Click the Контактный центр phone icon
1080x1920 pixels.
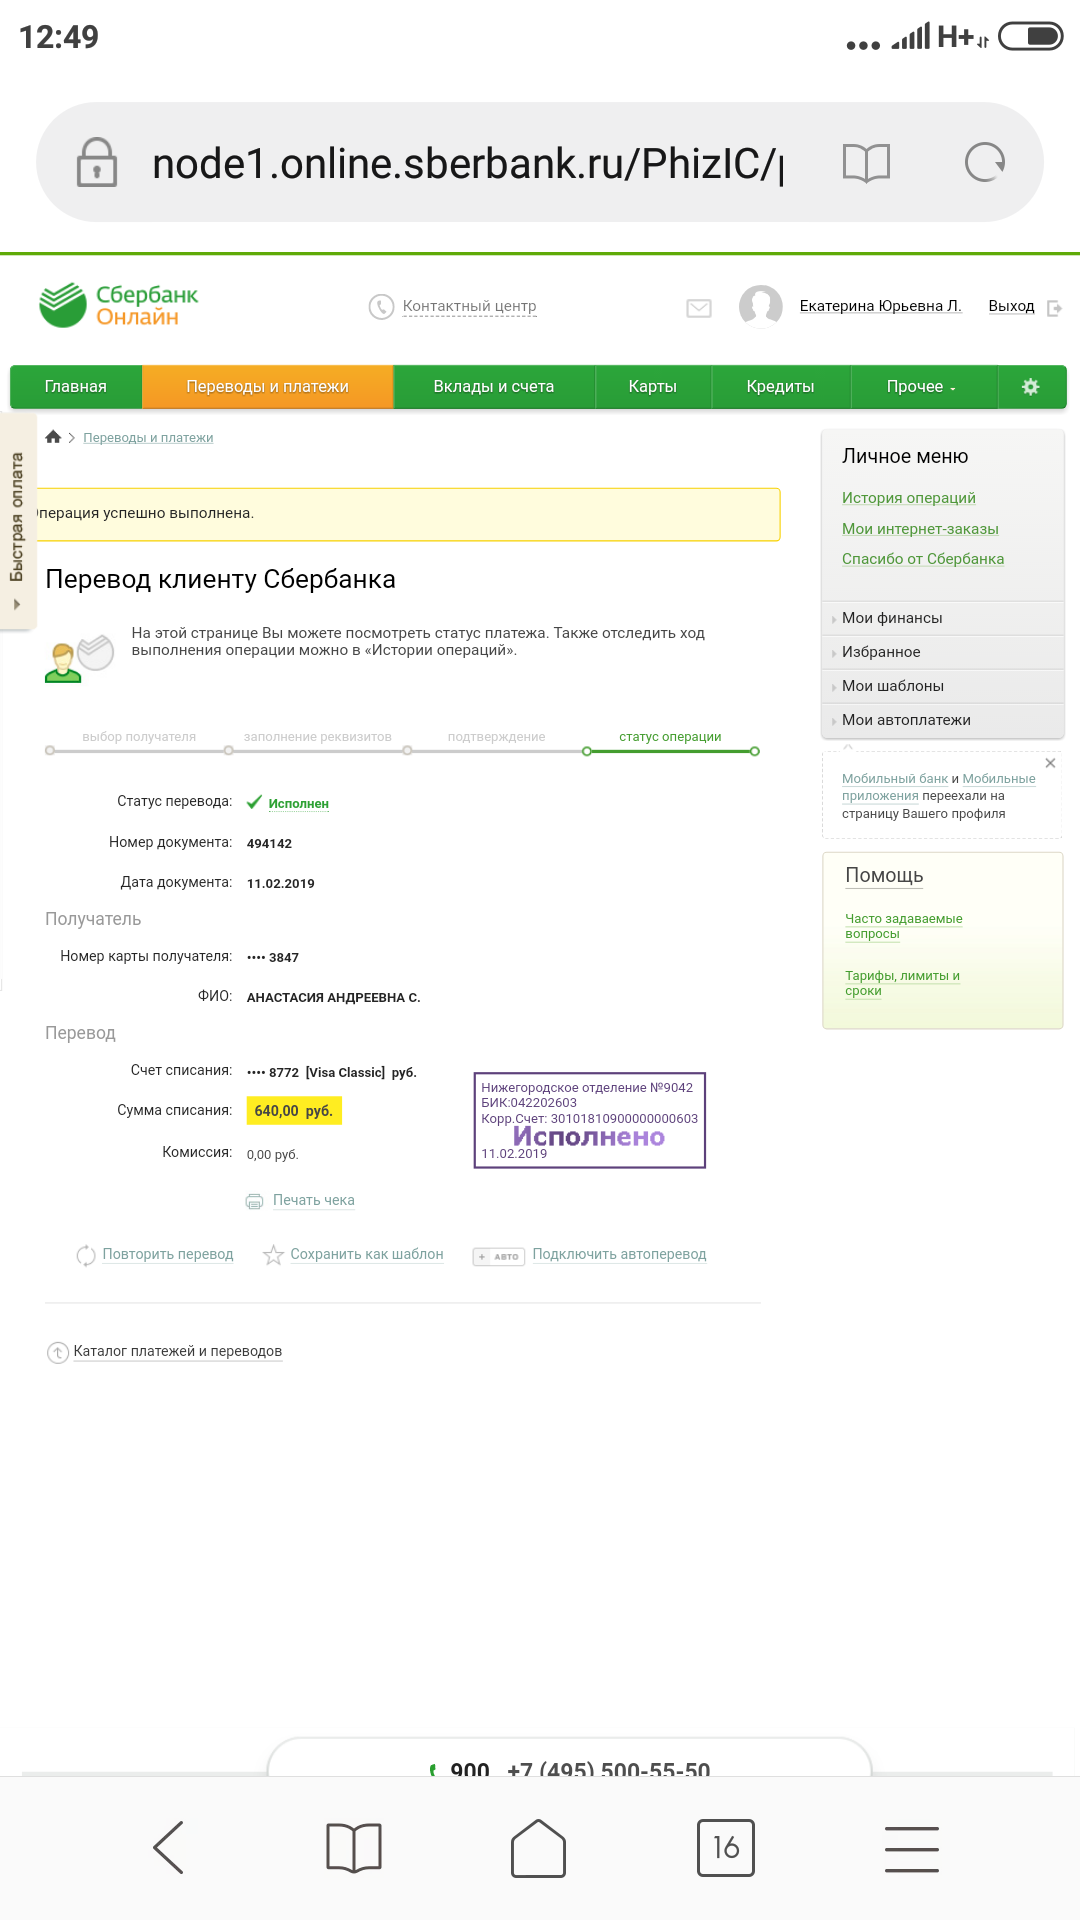(381, 306)
